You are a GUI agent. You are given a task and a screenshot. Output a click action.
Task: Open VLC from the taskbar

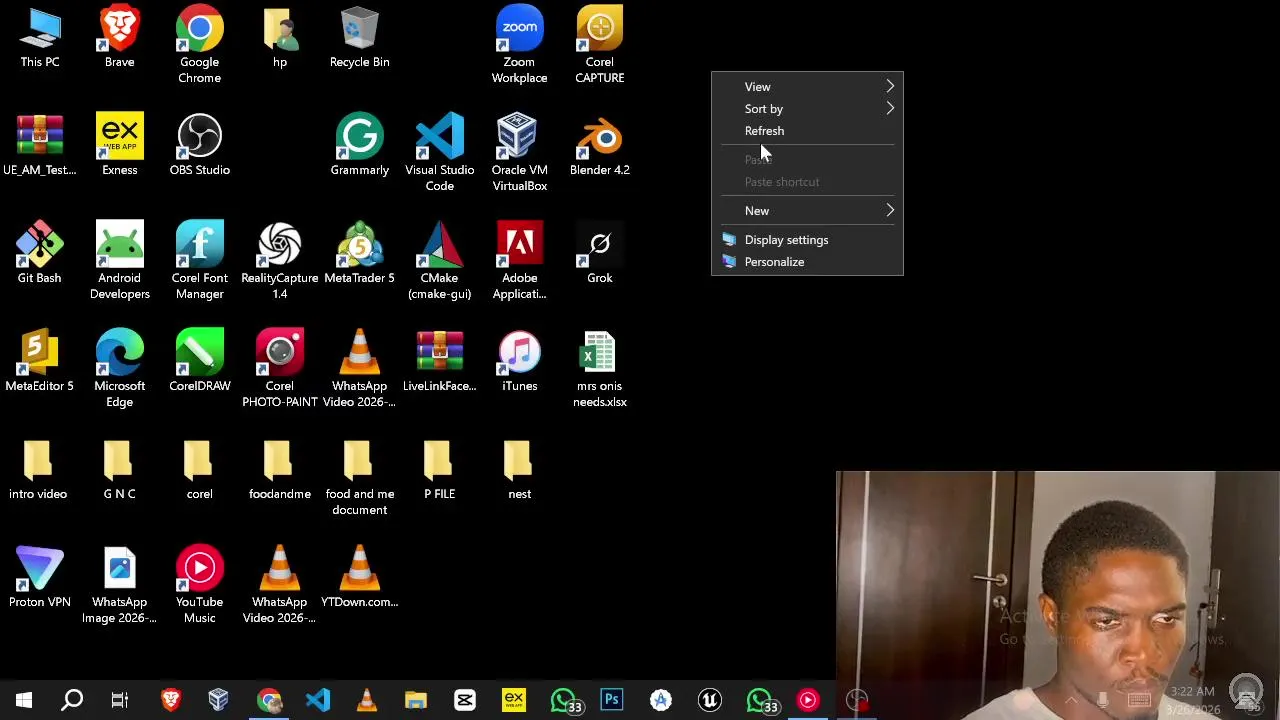366,700
